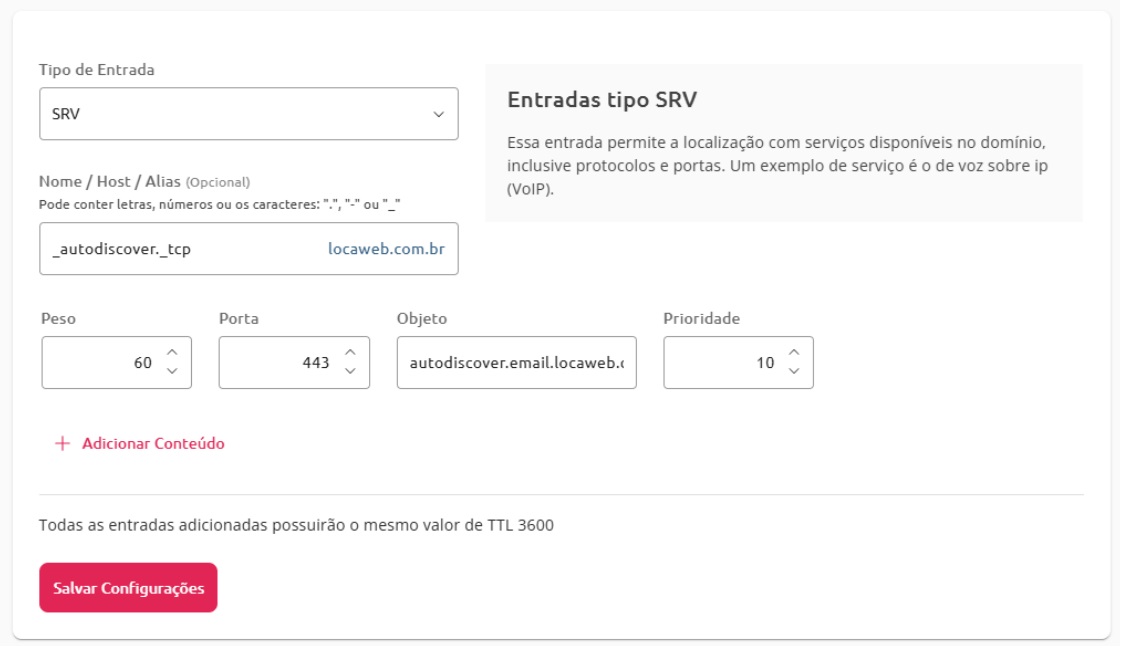This screenshot has height=653, width=1121.
Task: Increase Peso value with up arrow
Action: point(172,353)
